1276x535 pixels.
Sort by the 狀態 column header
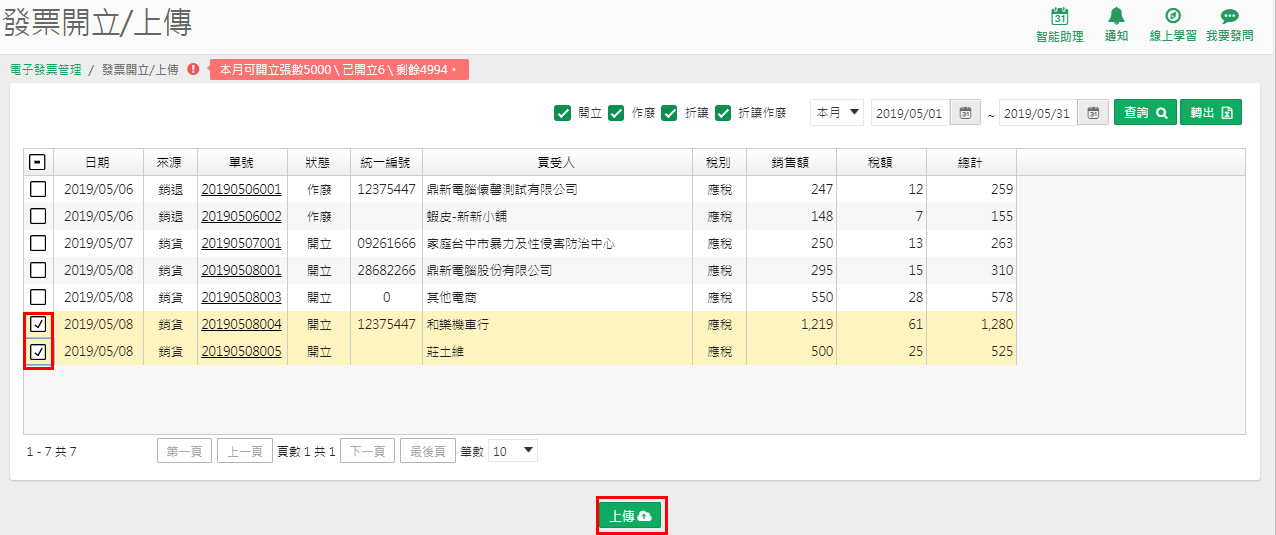[x=319, y=162]
